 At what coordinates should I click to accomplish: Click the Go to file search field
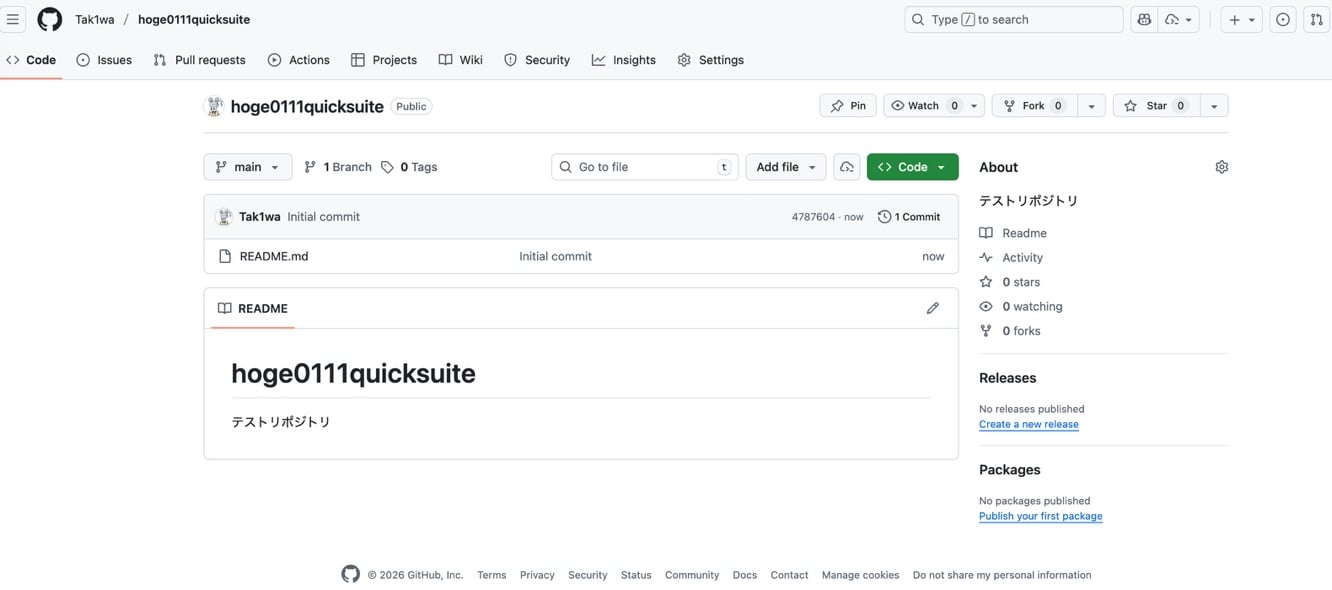[x=643, y=167]
